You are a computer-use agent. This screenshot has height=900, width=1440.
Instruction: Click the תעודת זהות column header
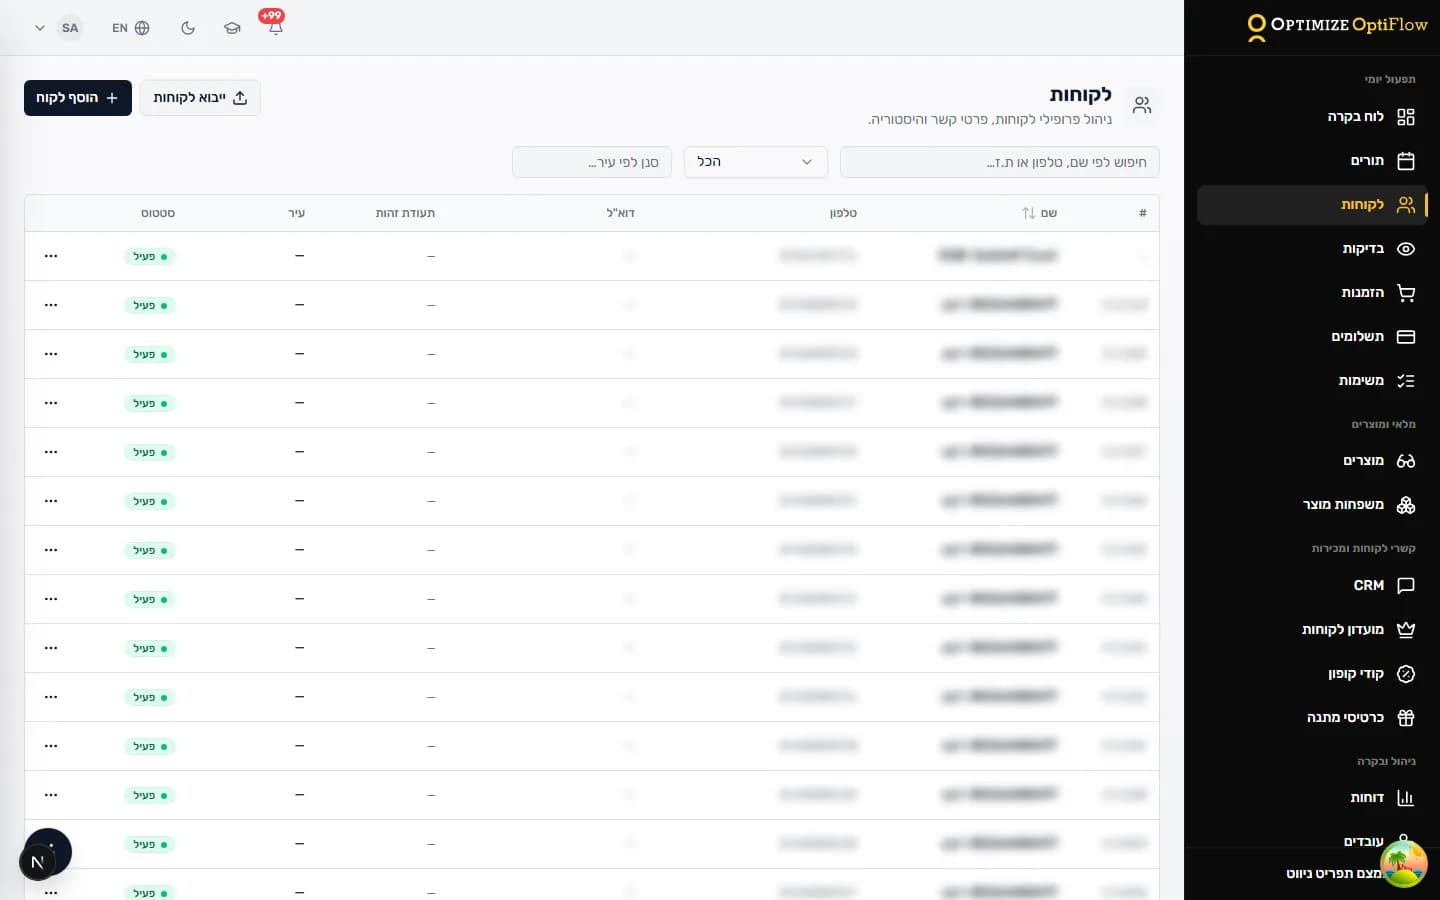click(405, 213)
